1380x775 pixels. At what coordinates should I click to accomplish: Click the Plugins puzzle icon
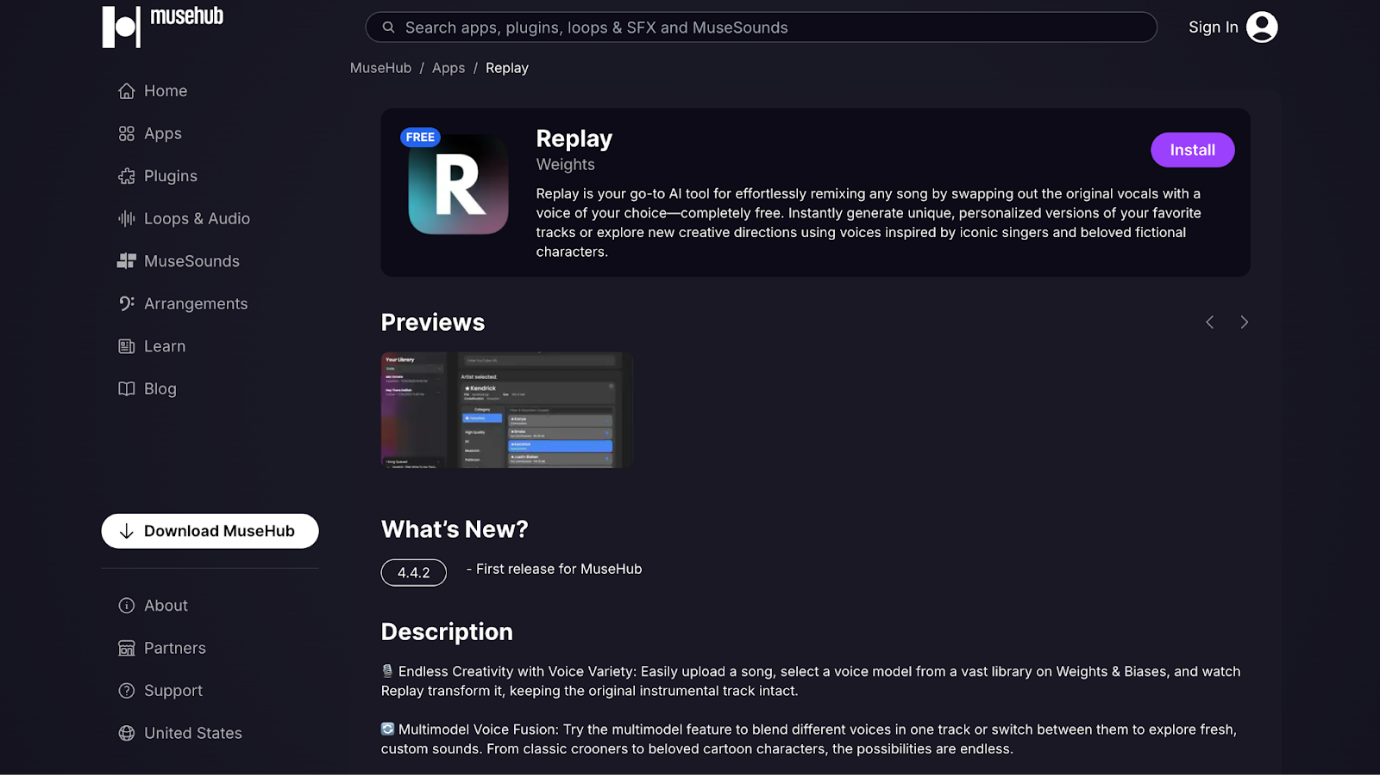point(126,176)
